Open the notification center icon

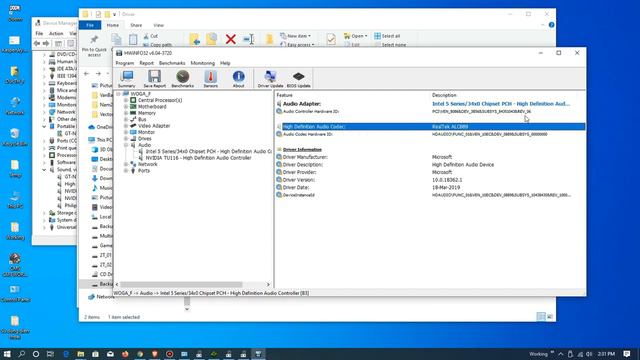[x=627, y=354]
